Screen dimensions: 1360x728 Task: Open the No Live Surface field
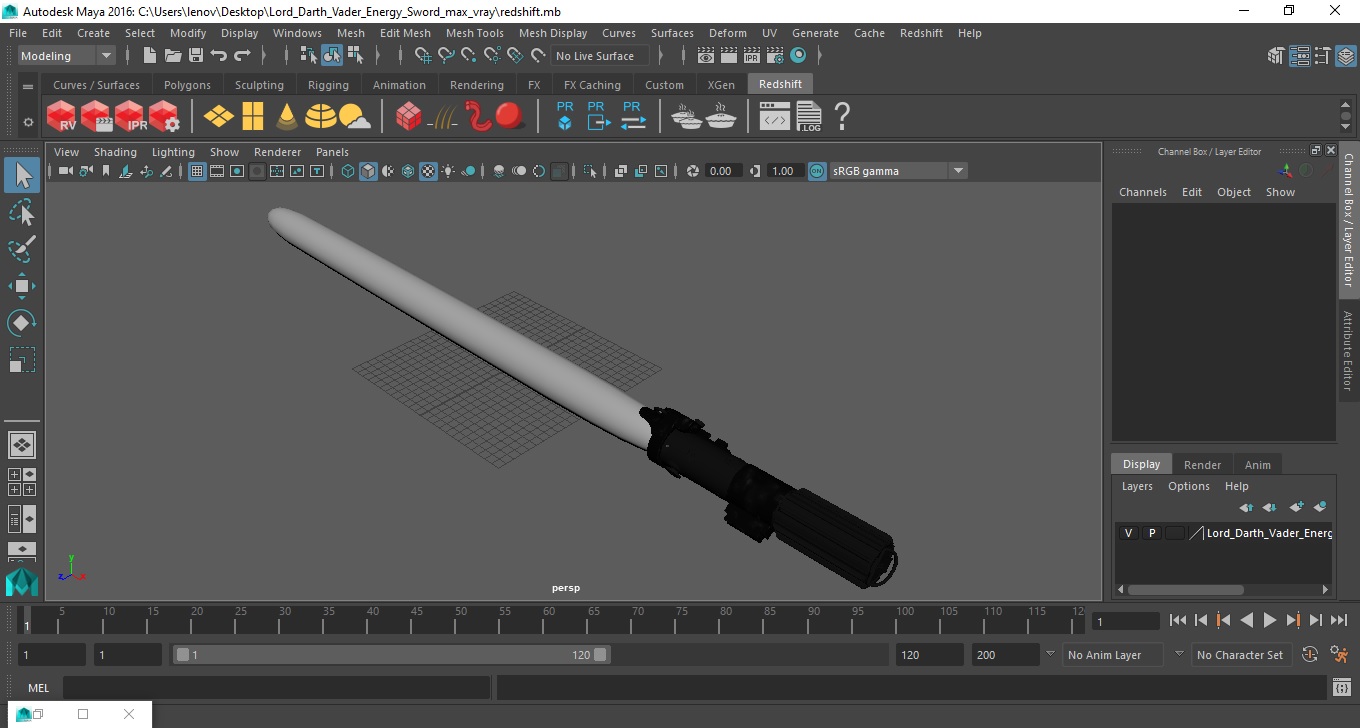601,56
